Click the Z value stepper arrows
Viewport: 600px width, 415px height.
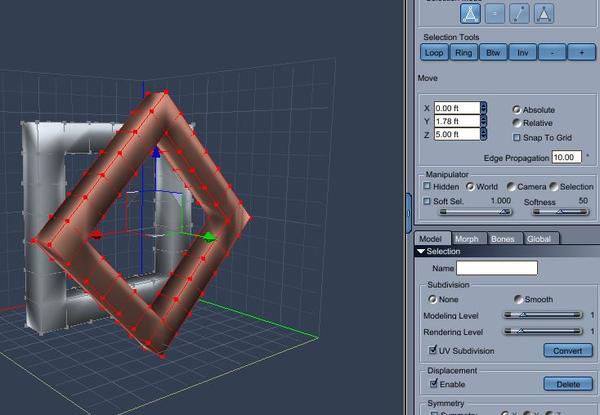point(483,134)
